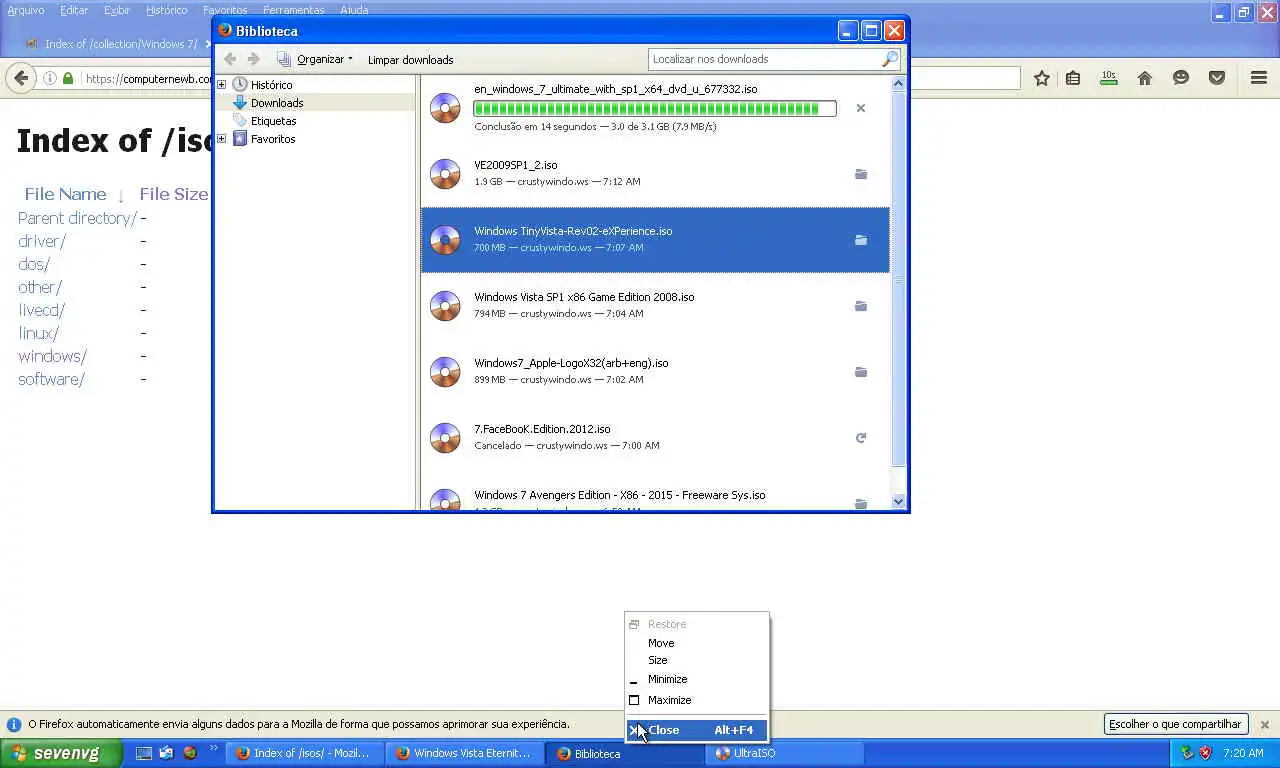Open the Arquivo menu

[26, 10]
